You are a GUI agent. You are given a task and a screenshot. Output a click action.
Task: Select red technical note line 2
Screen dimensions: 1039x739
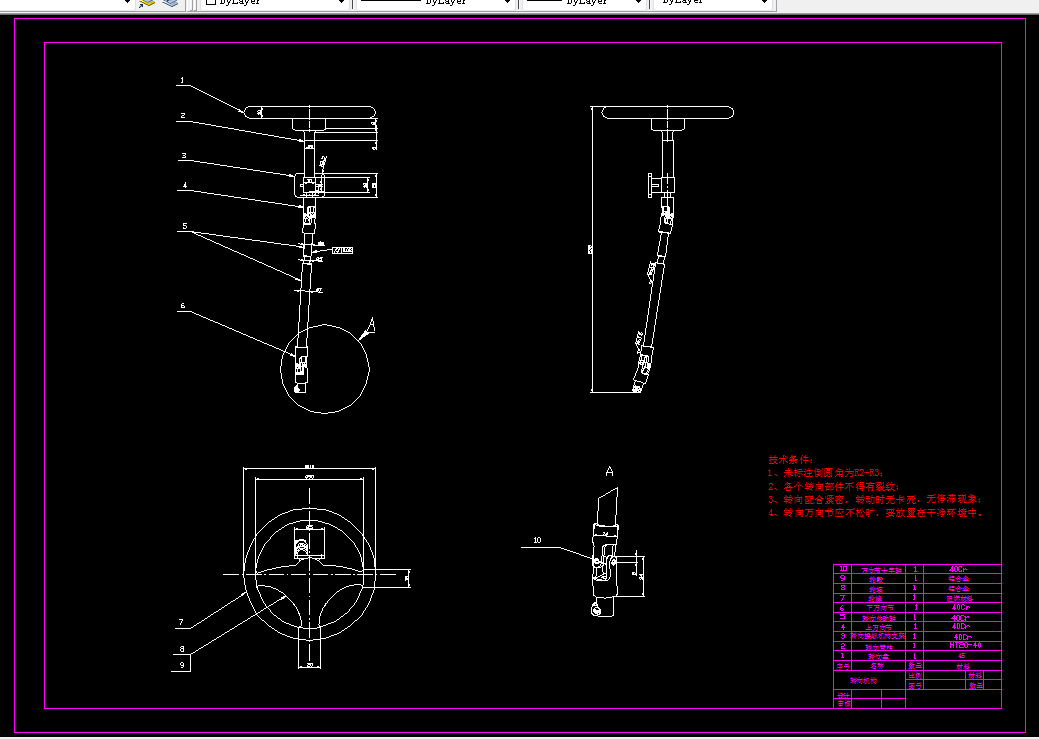pyautogui.click(x=834, y=486)
